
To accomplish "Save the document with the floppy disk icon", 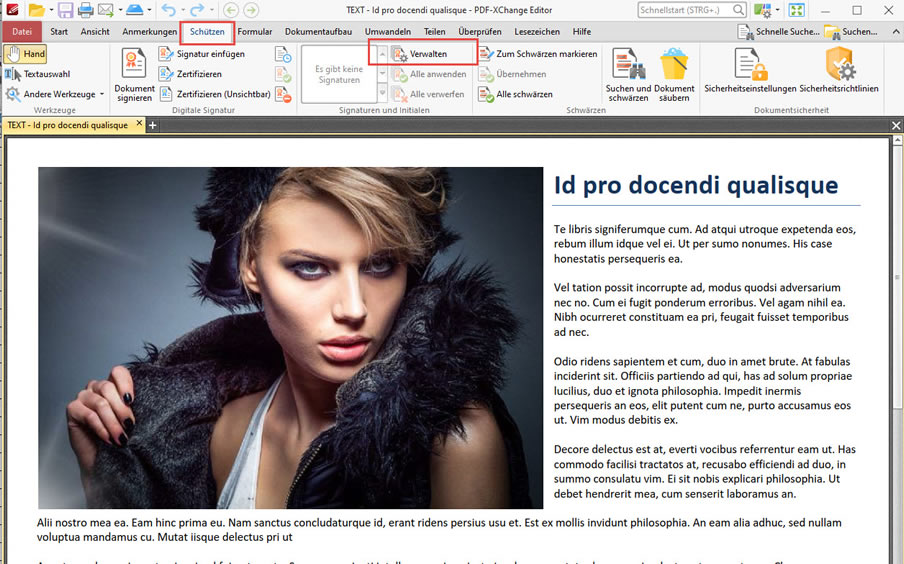I will [65, 10].
